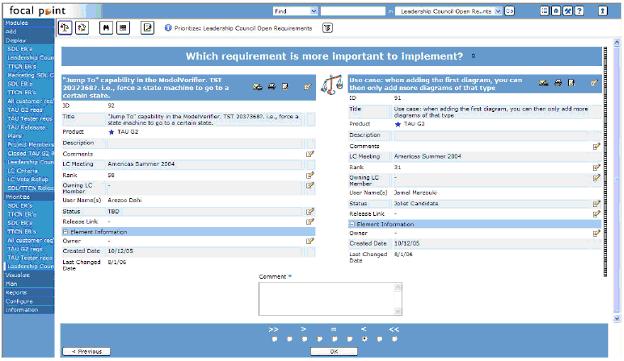
Task: Open LC Vote Rollup in sidebar
Action: 28,179
